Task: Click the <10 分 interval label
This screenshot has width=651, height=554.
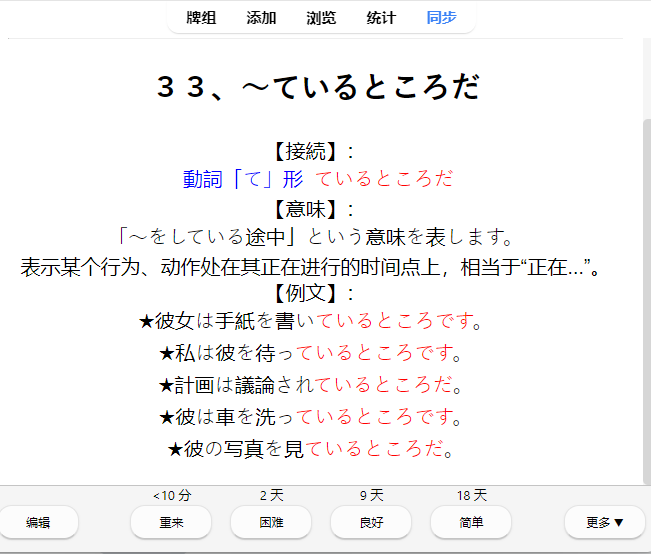Action: point(172,495)
